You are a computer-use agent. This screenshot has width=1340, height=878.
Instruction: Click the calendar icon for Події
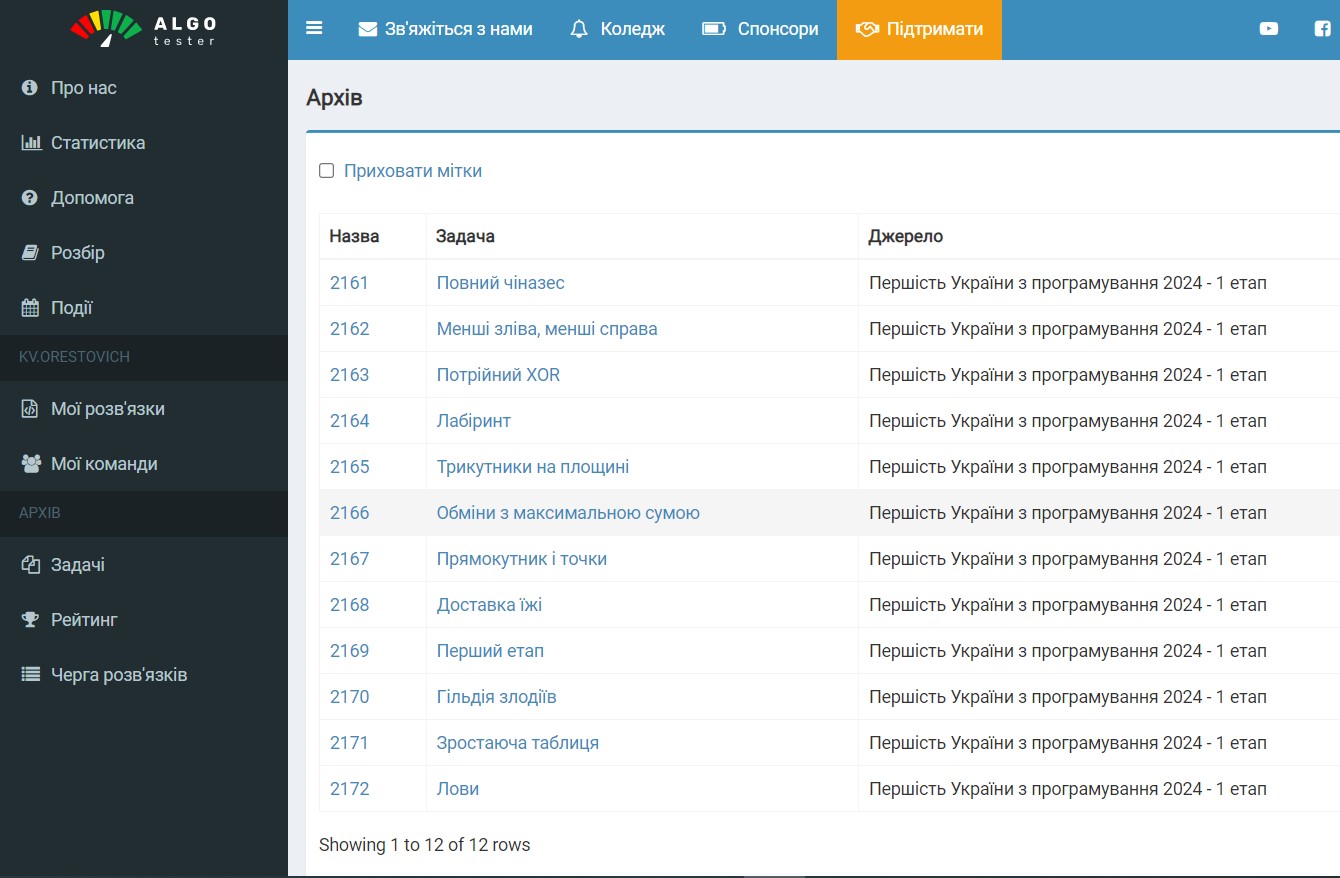coord(30,308)
